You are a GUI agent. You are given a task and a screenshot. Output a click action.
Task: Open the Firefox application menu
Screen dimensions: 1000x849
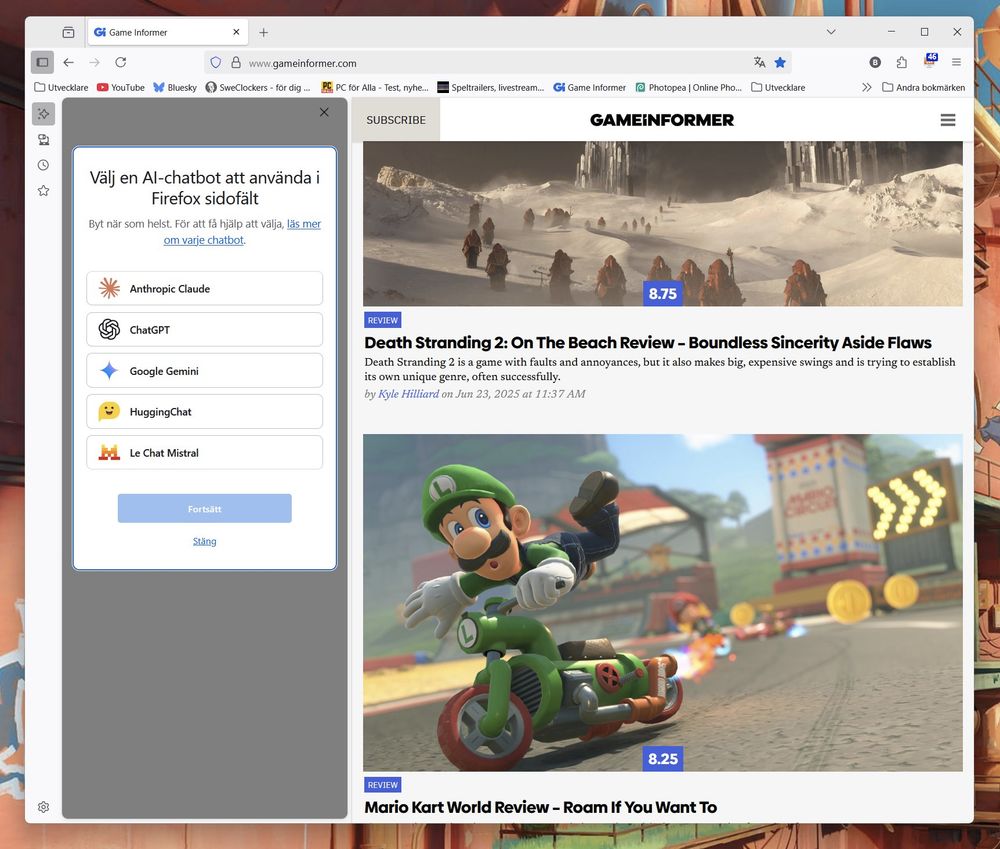(956, 63)
